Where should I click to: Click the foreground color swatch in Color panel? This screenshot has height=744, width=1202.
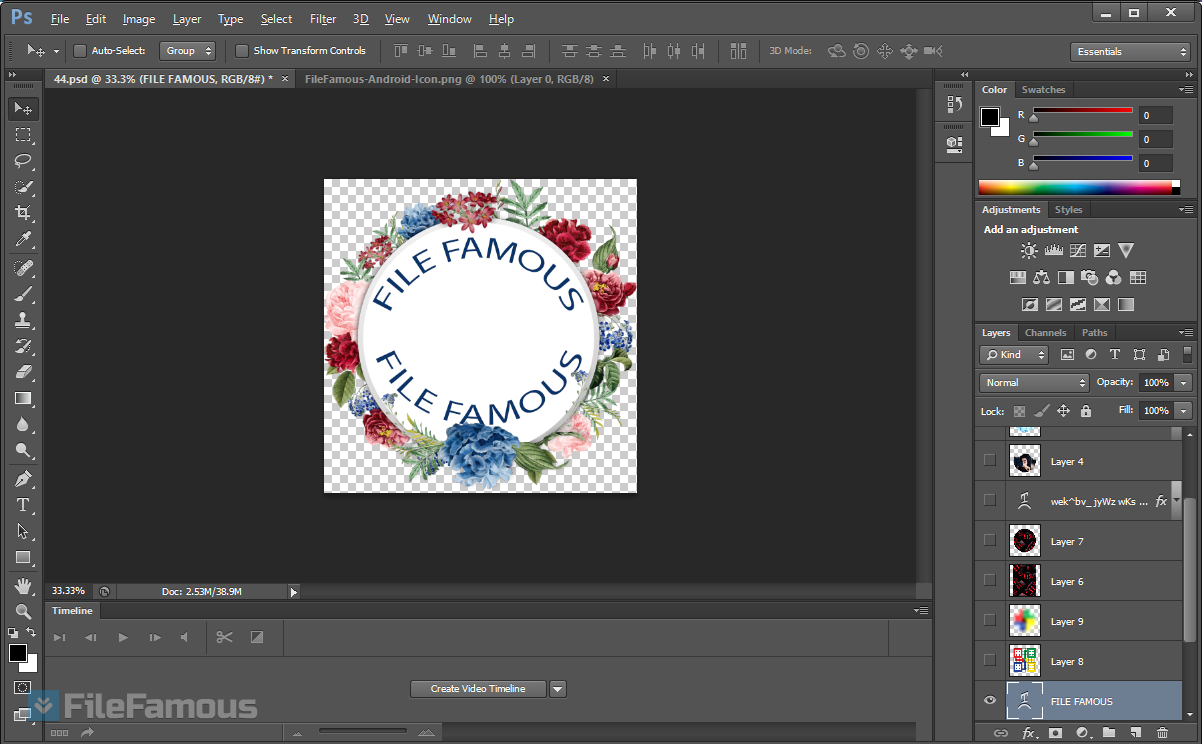(x=990, y=118)
